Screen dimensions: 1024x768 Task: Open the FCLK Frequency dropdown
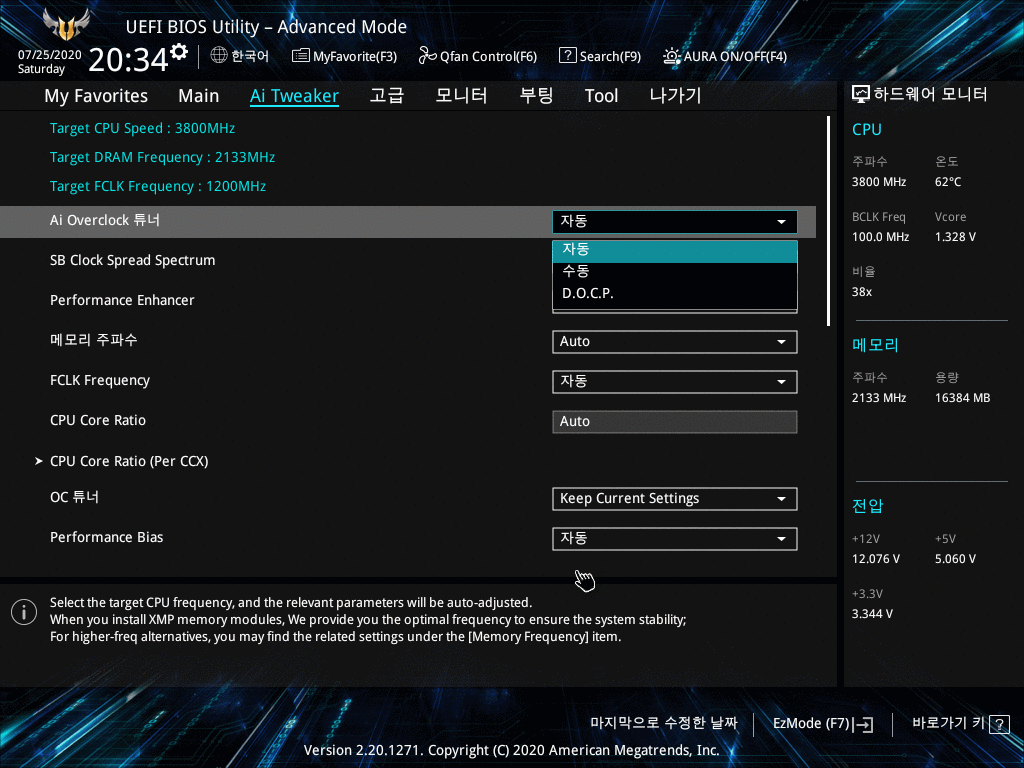coord(675,381)
